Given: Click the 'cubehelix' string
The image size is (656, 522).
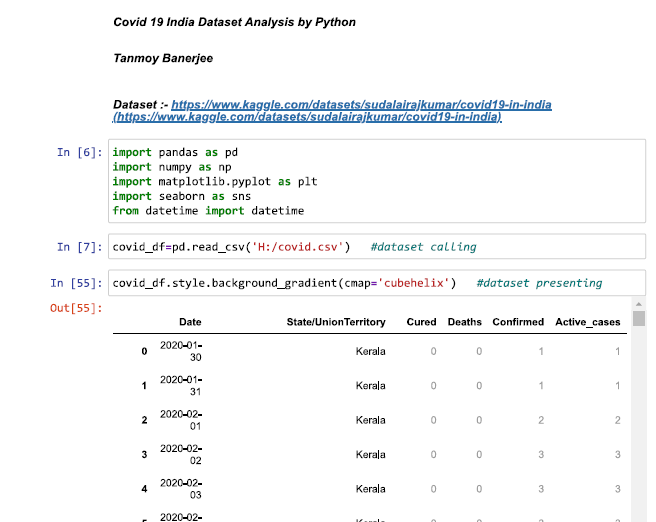Looking at the screenshot, I should tap(413, 283).
